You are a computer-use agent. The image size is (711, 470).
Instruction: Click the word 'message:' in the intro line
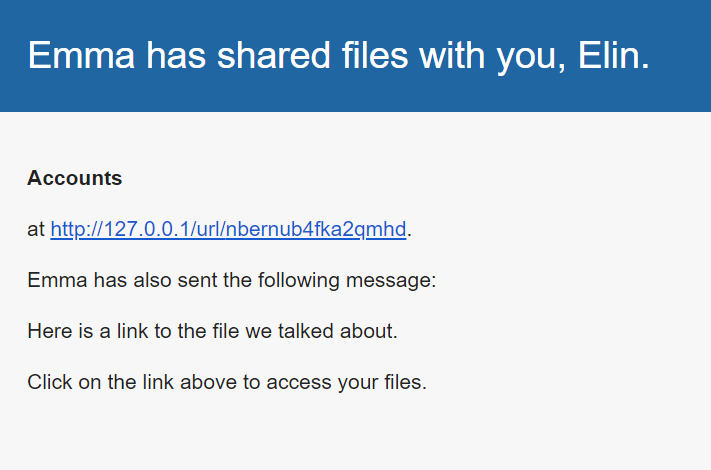[398, 281]
